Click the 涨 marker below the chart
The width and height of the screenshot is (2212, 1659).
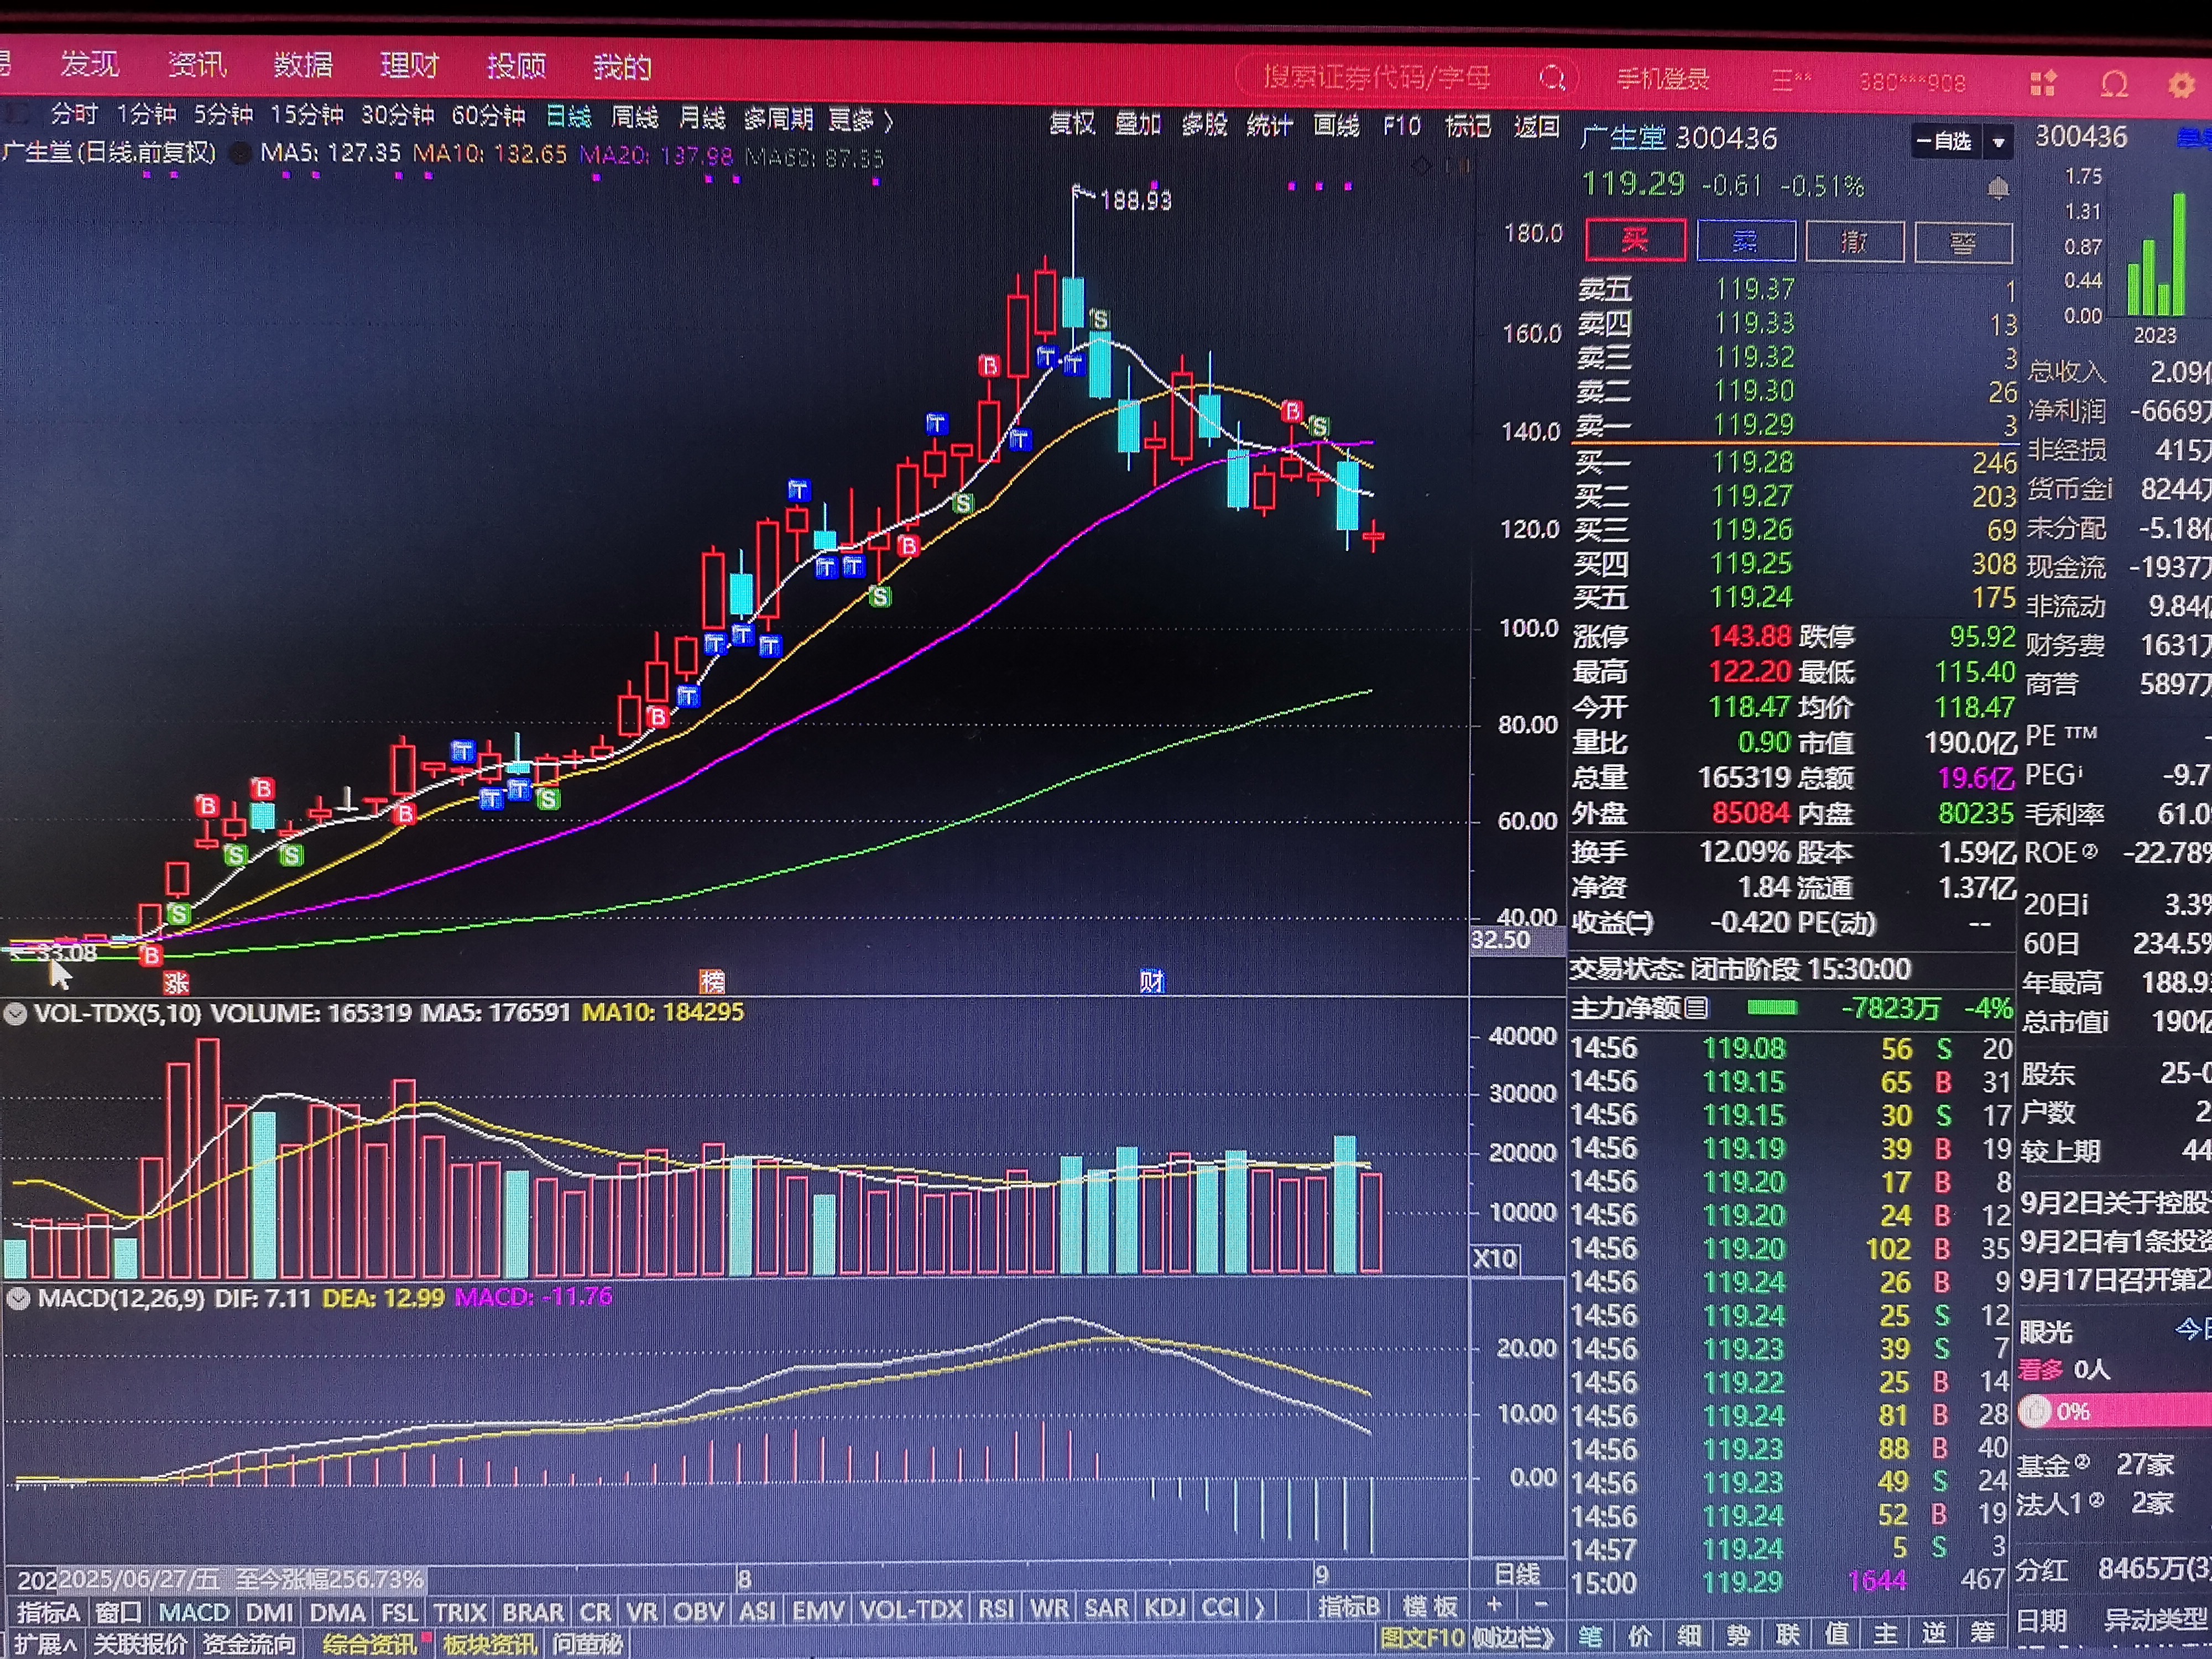coord(176,982)
